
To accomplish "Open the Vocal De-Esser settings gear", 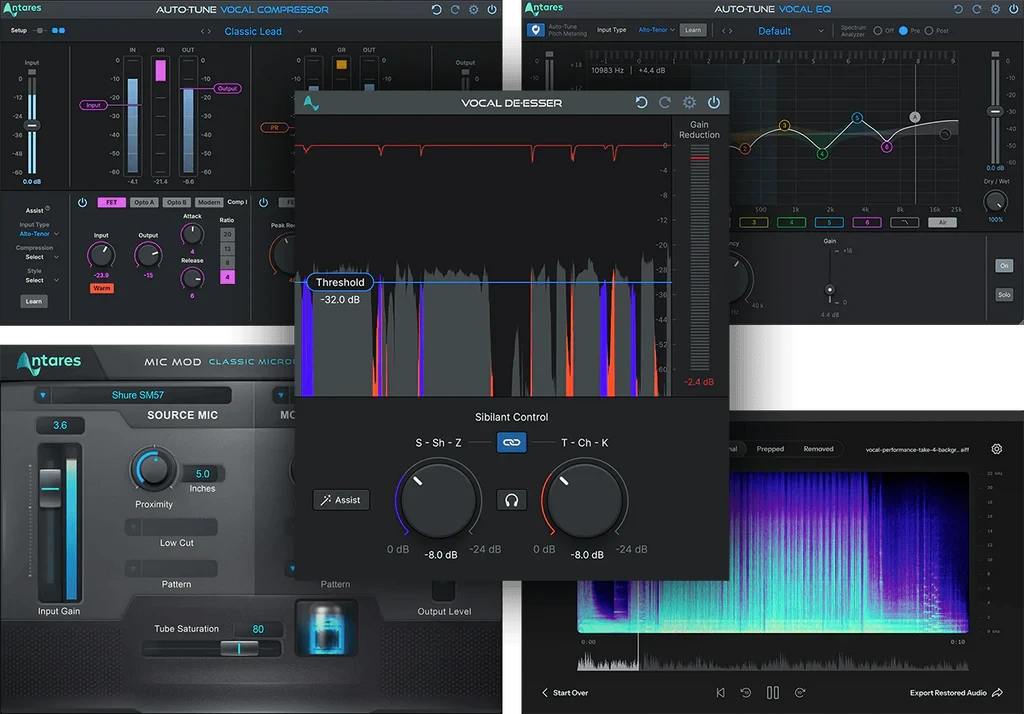I will [x=689, y=102].
